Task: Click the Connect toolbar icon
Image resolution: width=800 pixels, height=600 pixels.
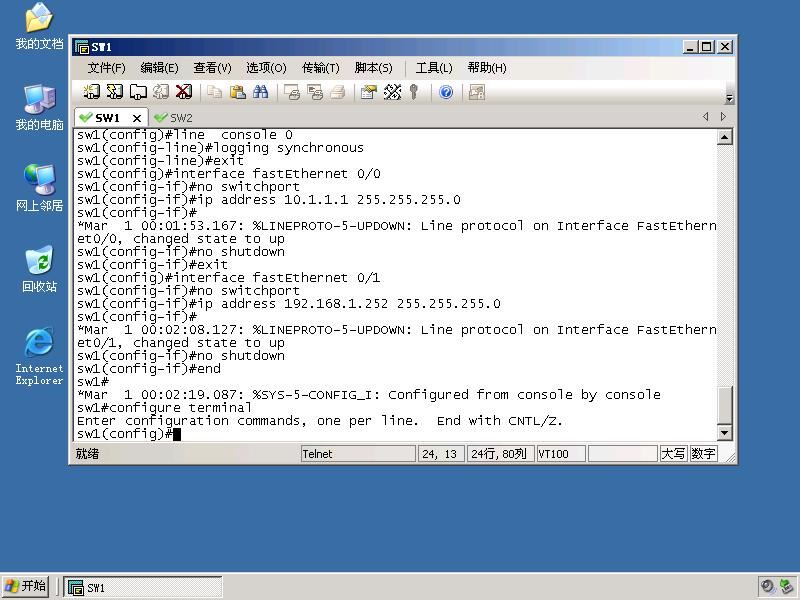Action: click(92, 92)
